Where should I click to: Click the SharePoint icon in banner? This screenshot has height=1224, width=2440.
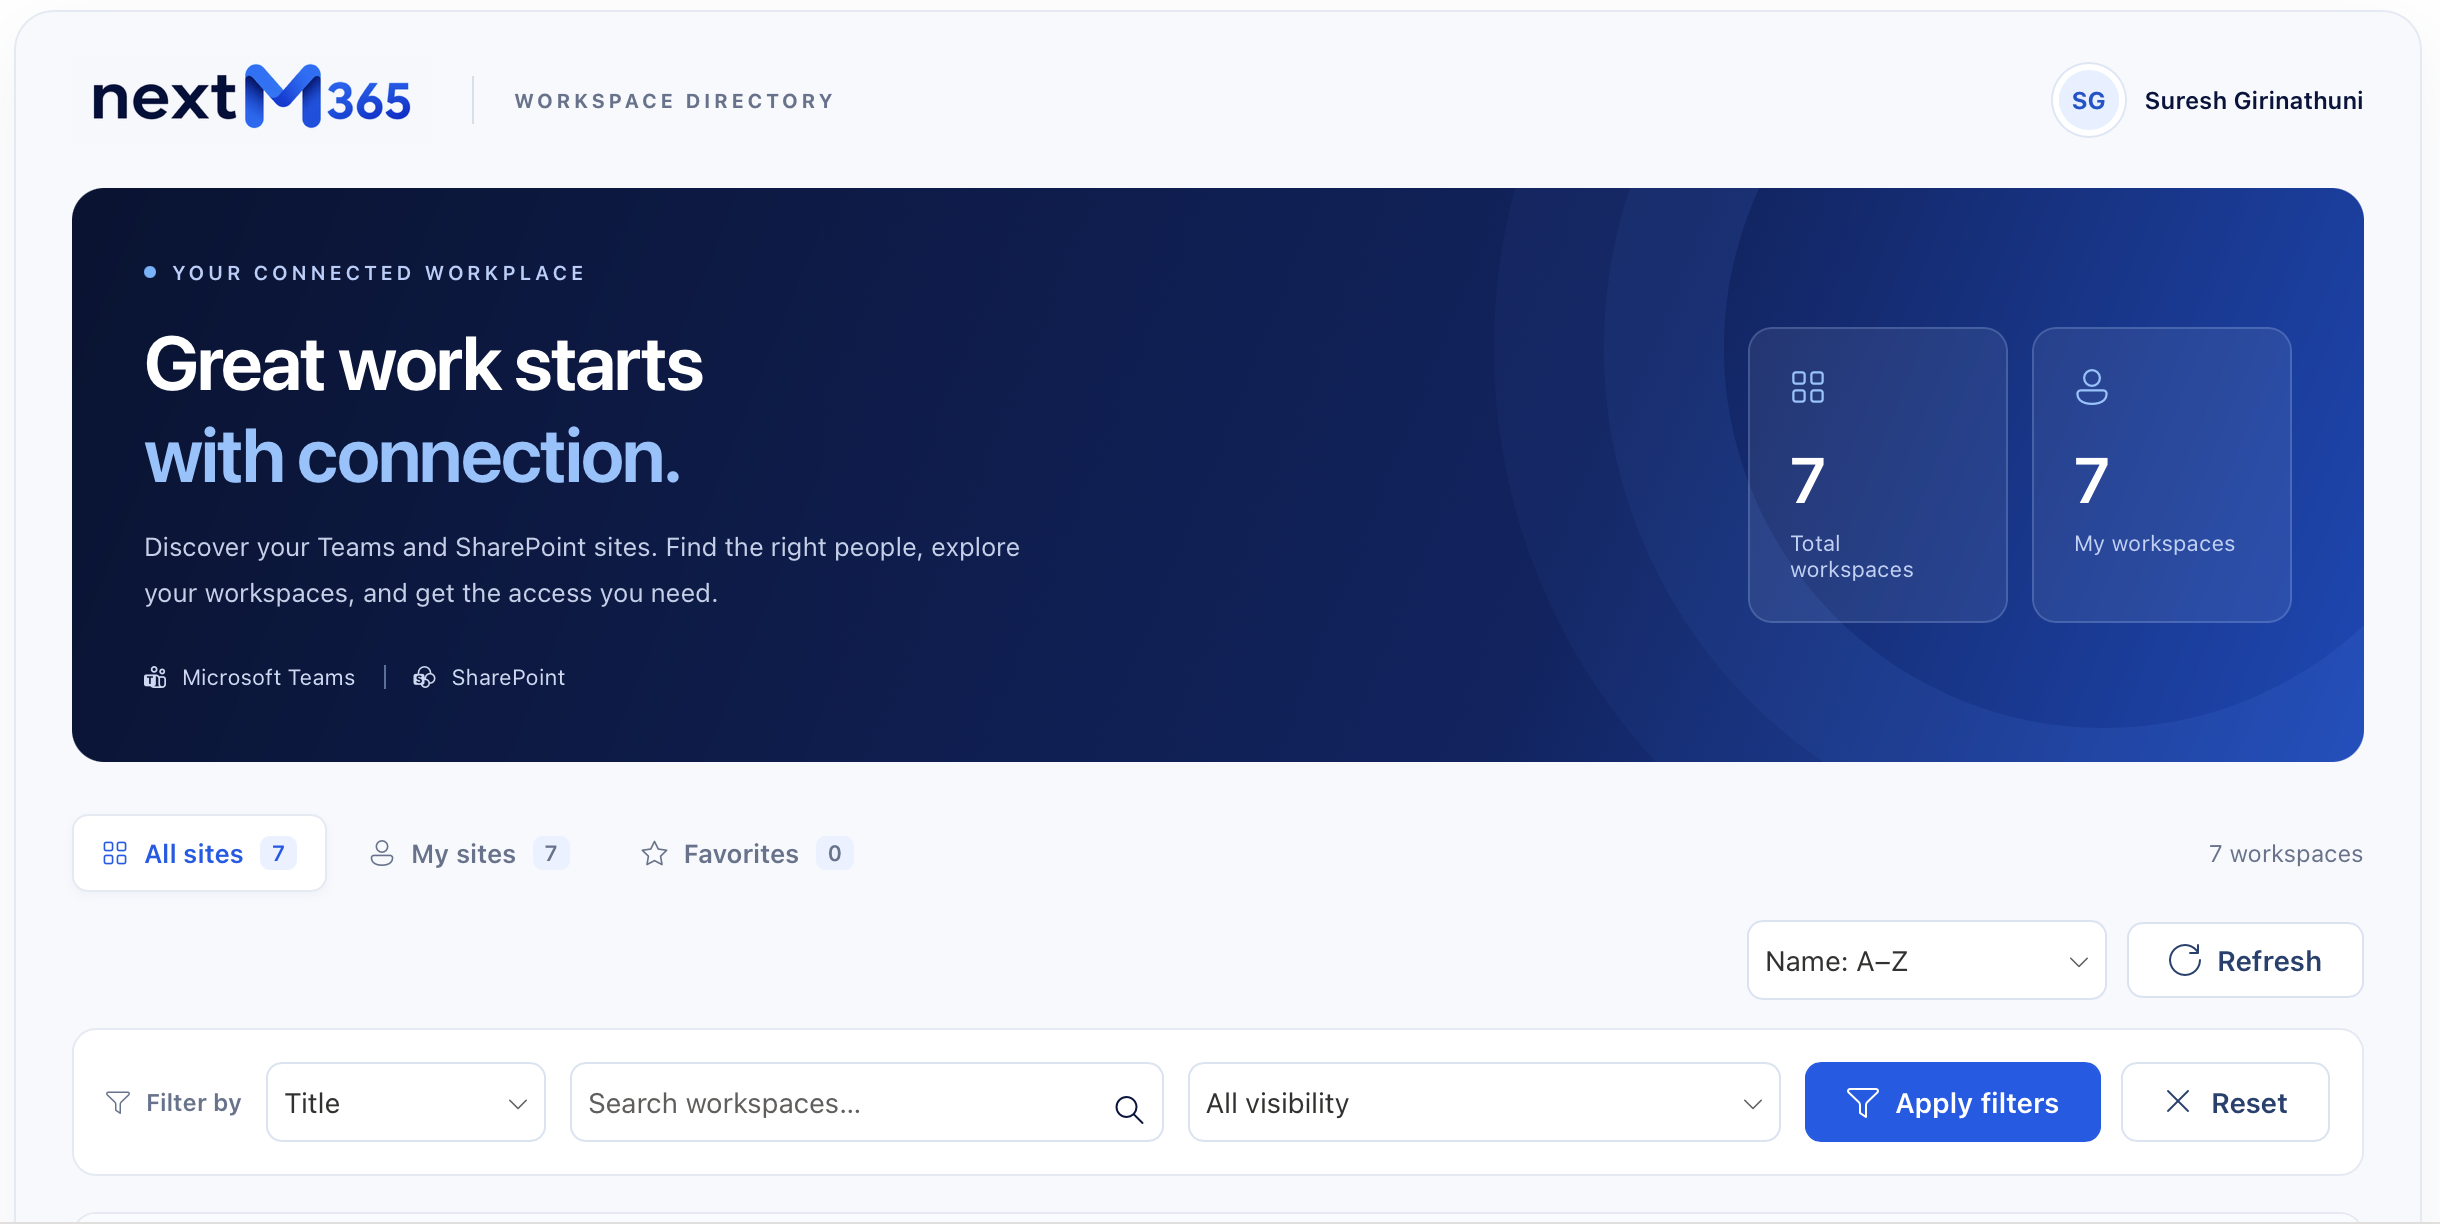(x=424, y=678)
